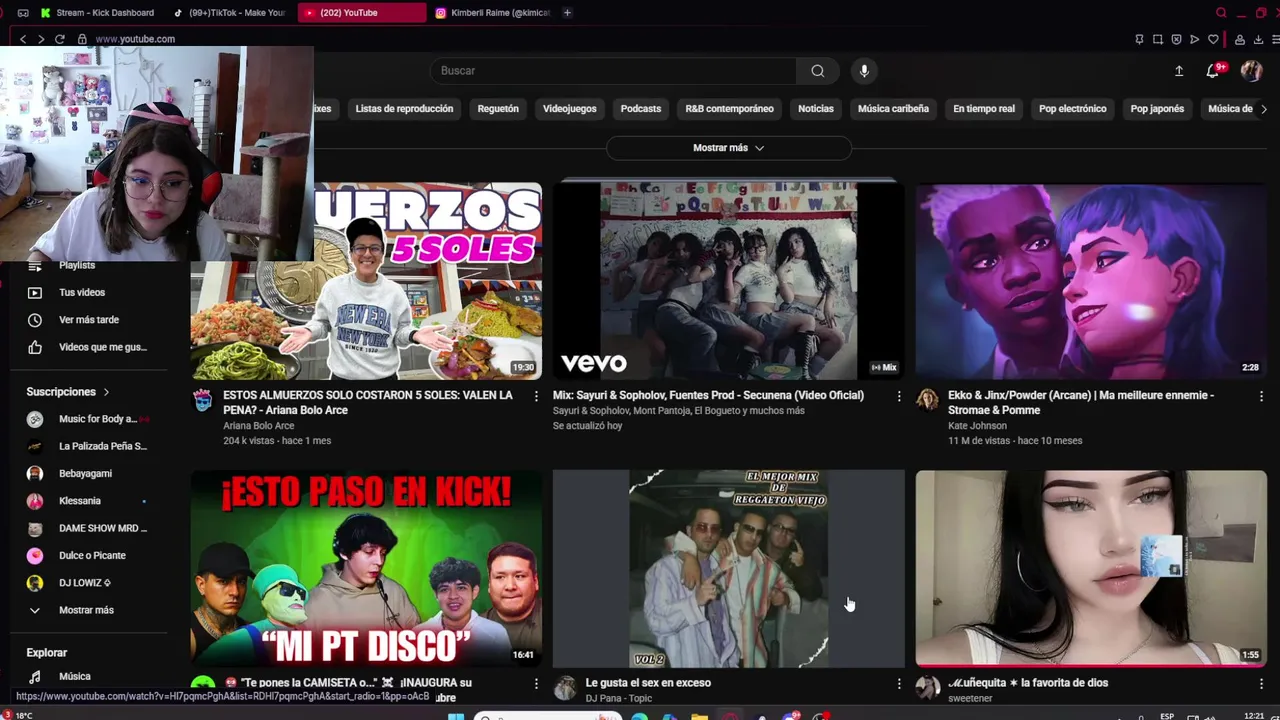Switch to Kimberli Raime Instagram tab
The height and width of the screenshot is (720, 1280).
493,13
